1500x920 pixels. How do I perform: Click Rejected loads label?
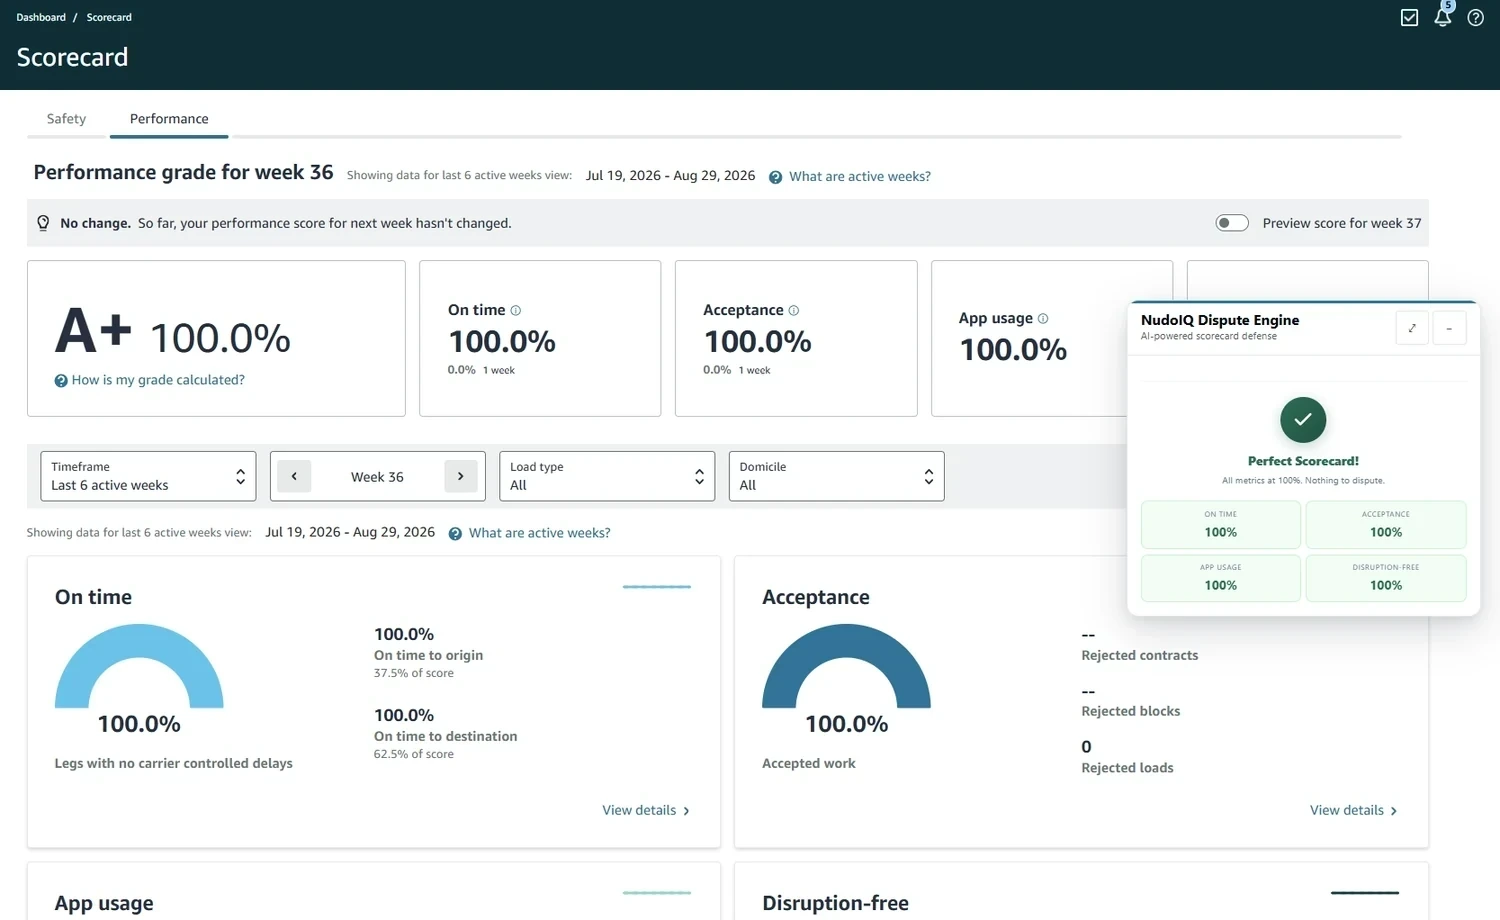tap(1127, 768)
